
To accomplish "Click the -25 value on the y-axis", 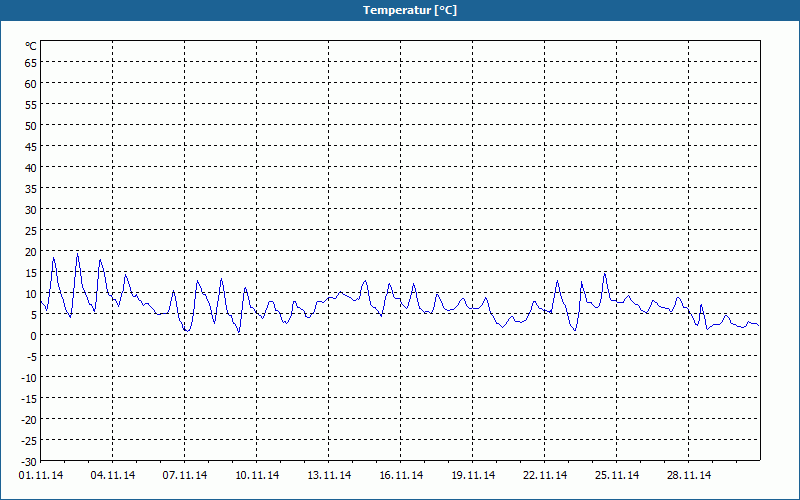I will pyautogui.click(x=29, y=441).
